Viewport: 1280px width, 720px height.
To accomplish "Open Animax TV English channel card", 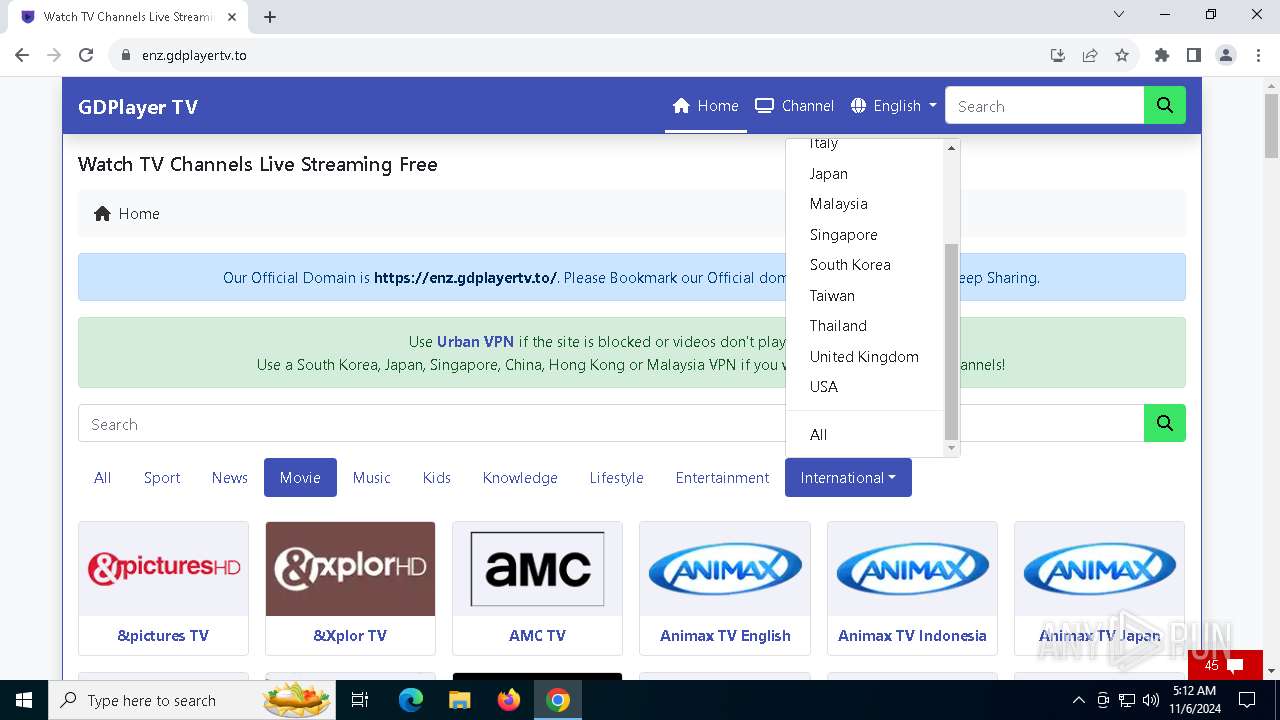I will click(725, 588).
